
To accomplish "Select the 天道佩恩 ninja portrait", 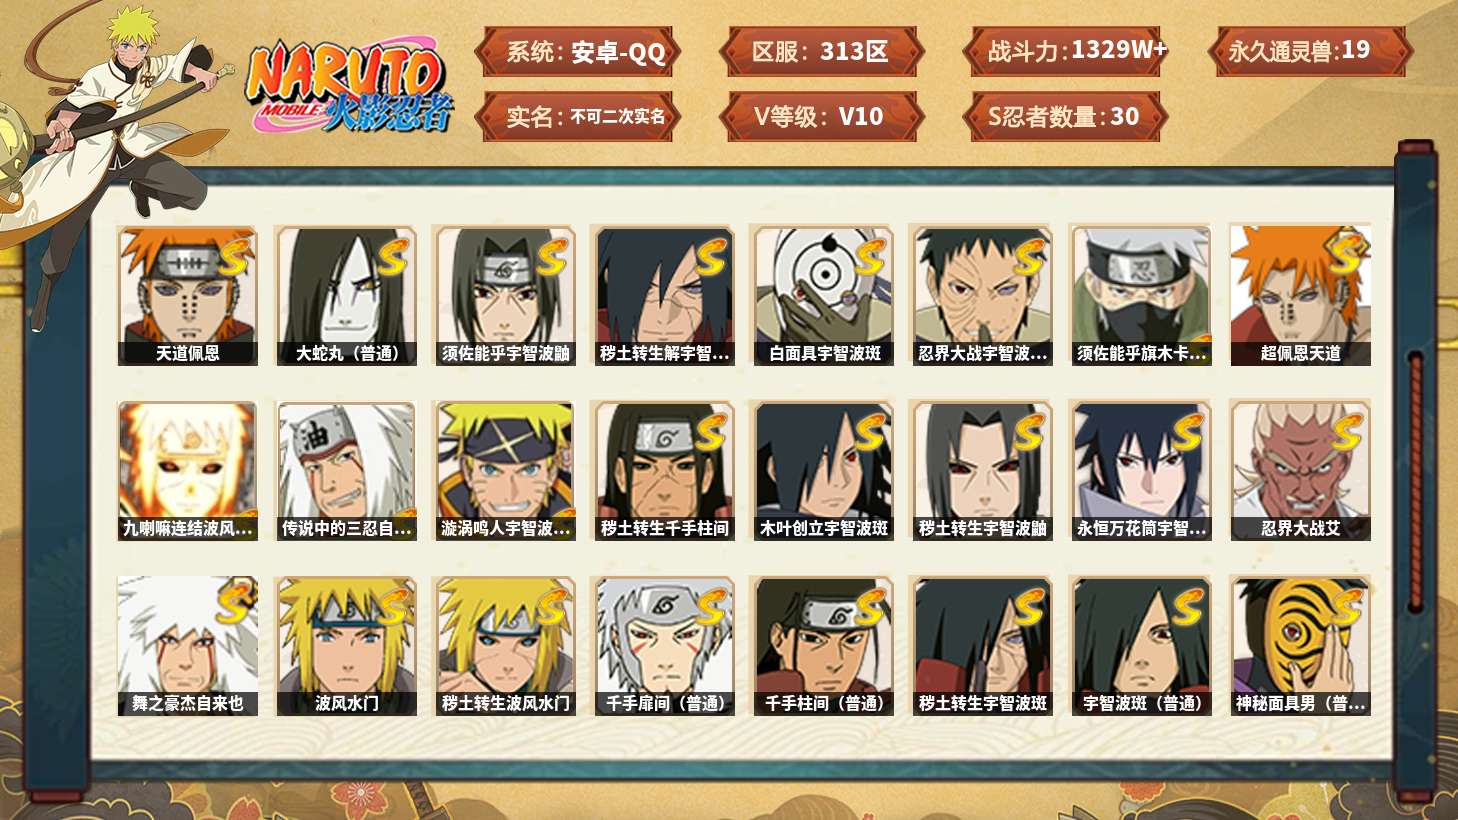I will (187, 295).
